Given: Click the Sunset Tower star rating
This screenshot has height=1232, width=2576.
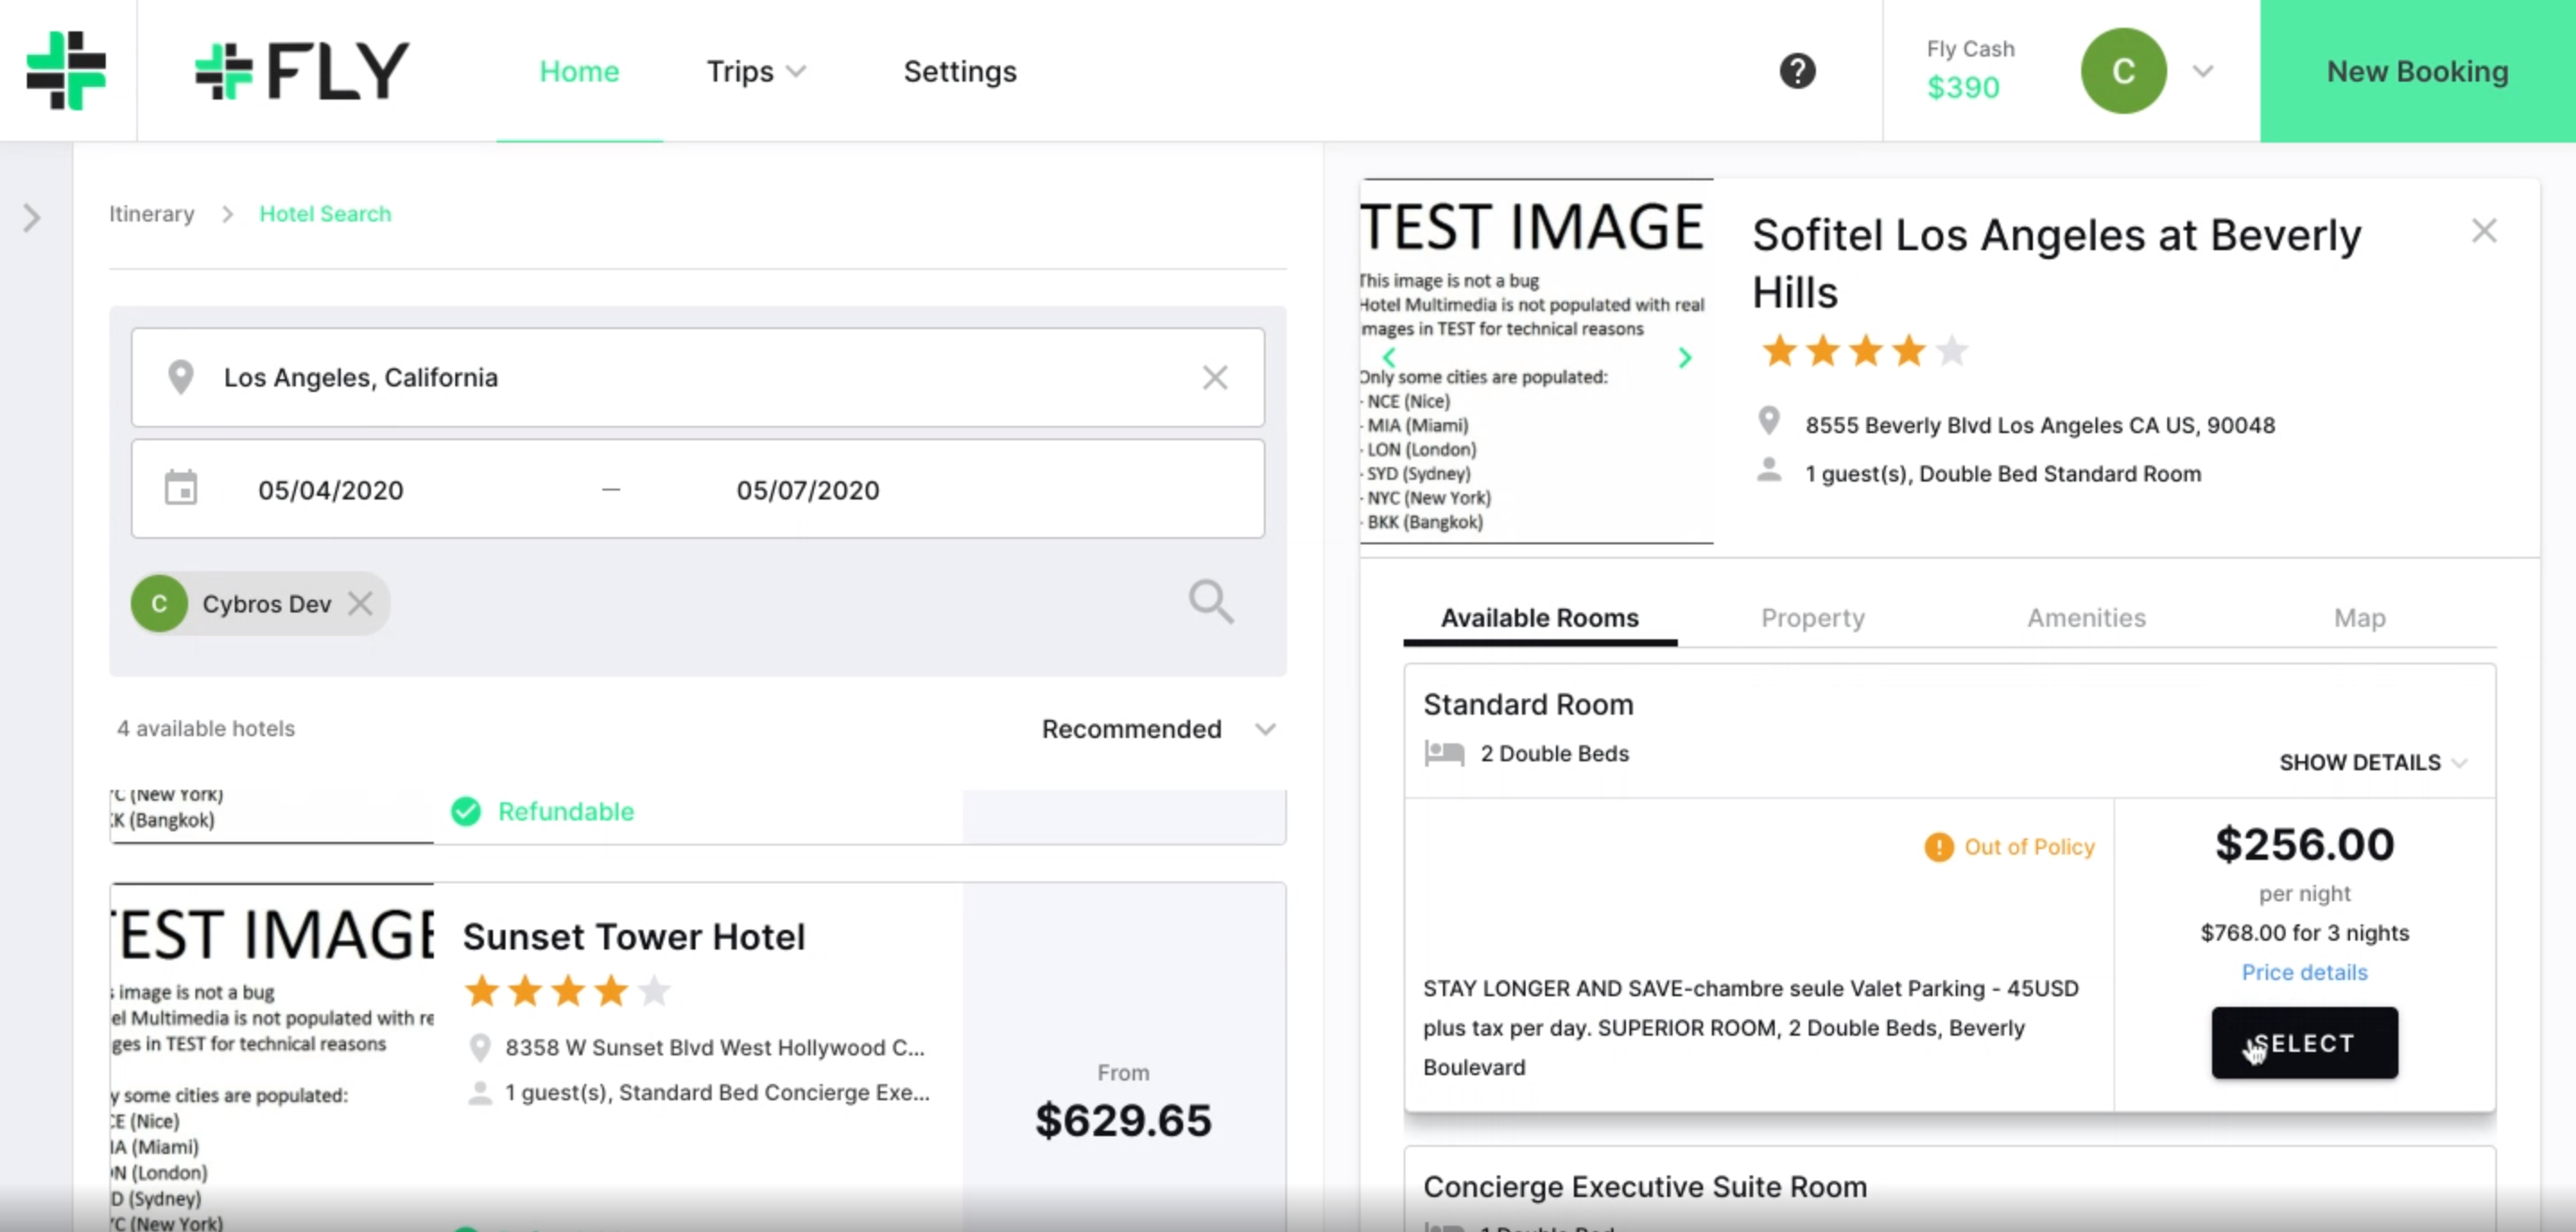Looking at the screenshot, I should (567, 991).
